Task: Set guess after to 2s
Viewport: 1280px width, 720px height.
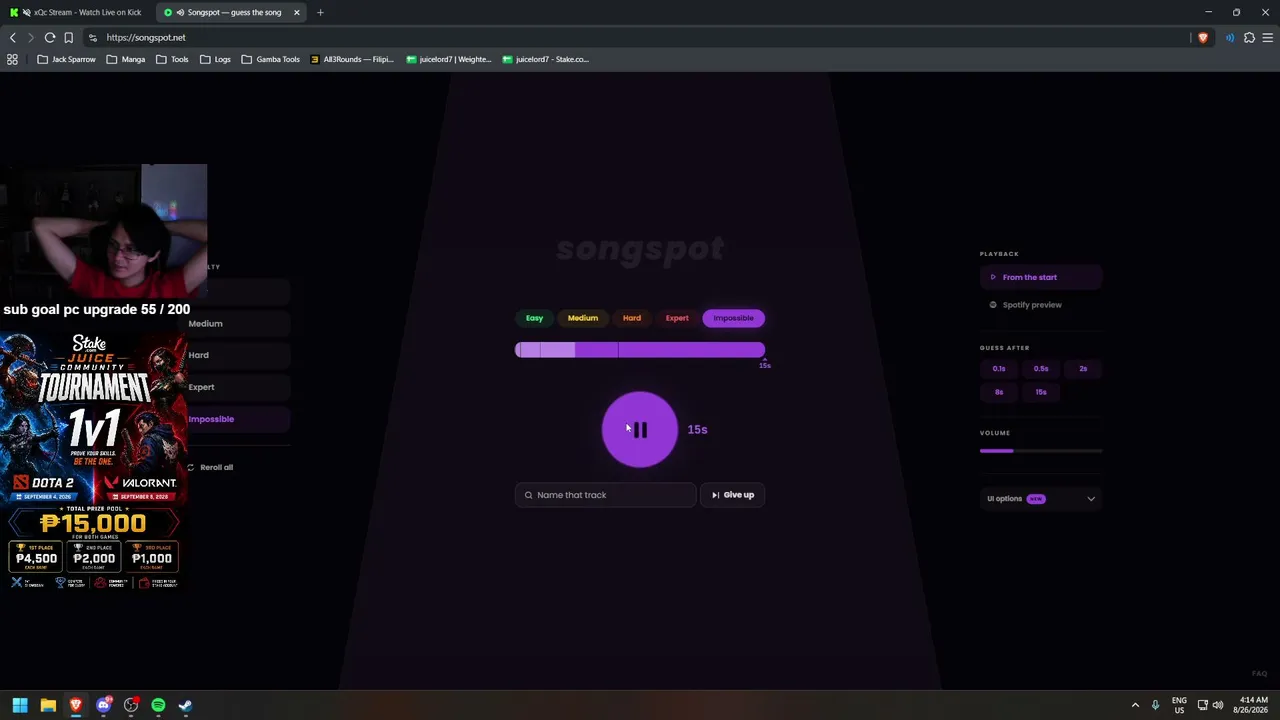Action: click(1083, 369)
